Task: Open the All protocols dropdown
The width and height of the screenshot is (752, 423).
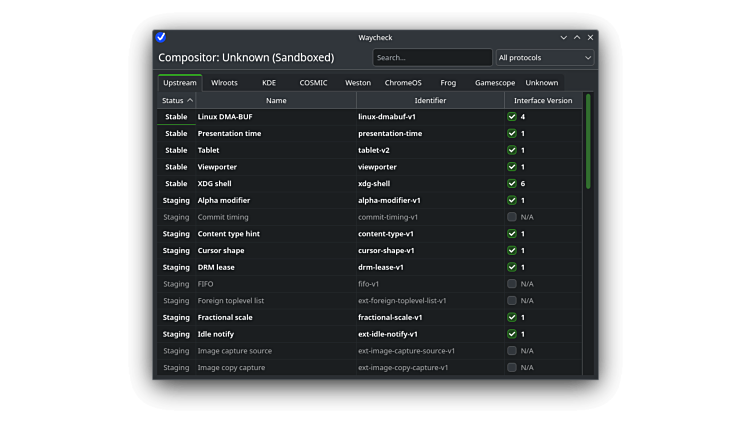Action: click(545, 58)
